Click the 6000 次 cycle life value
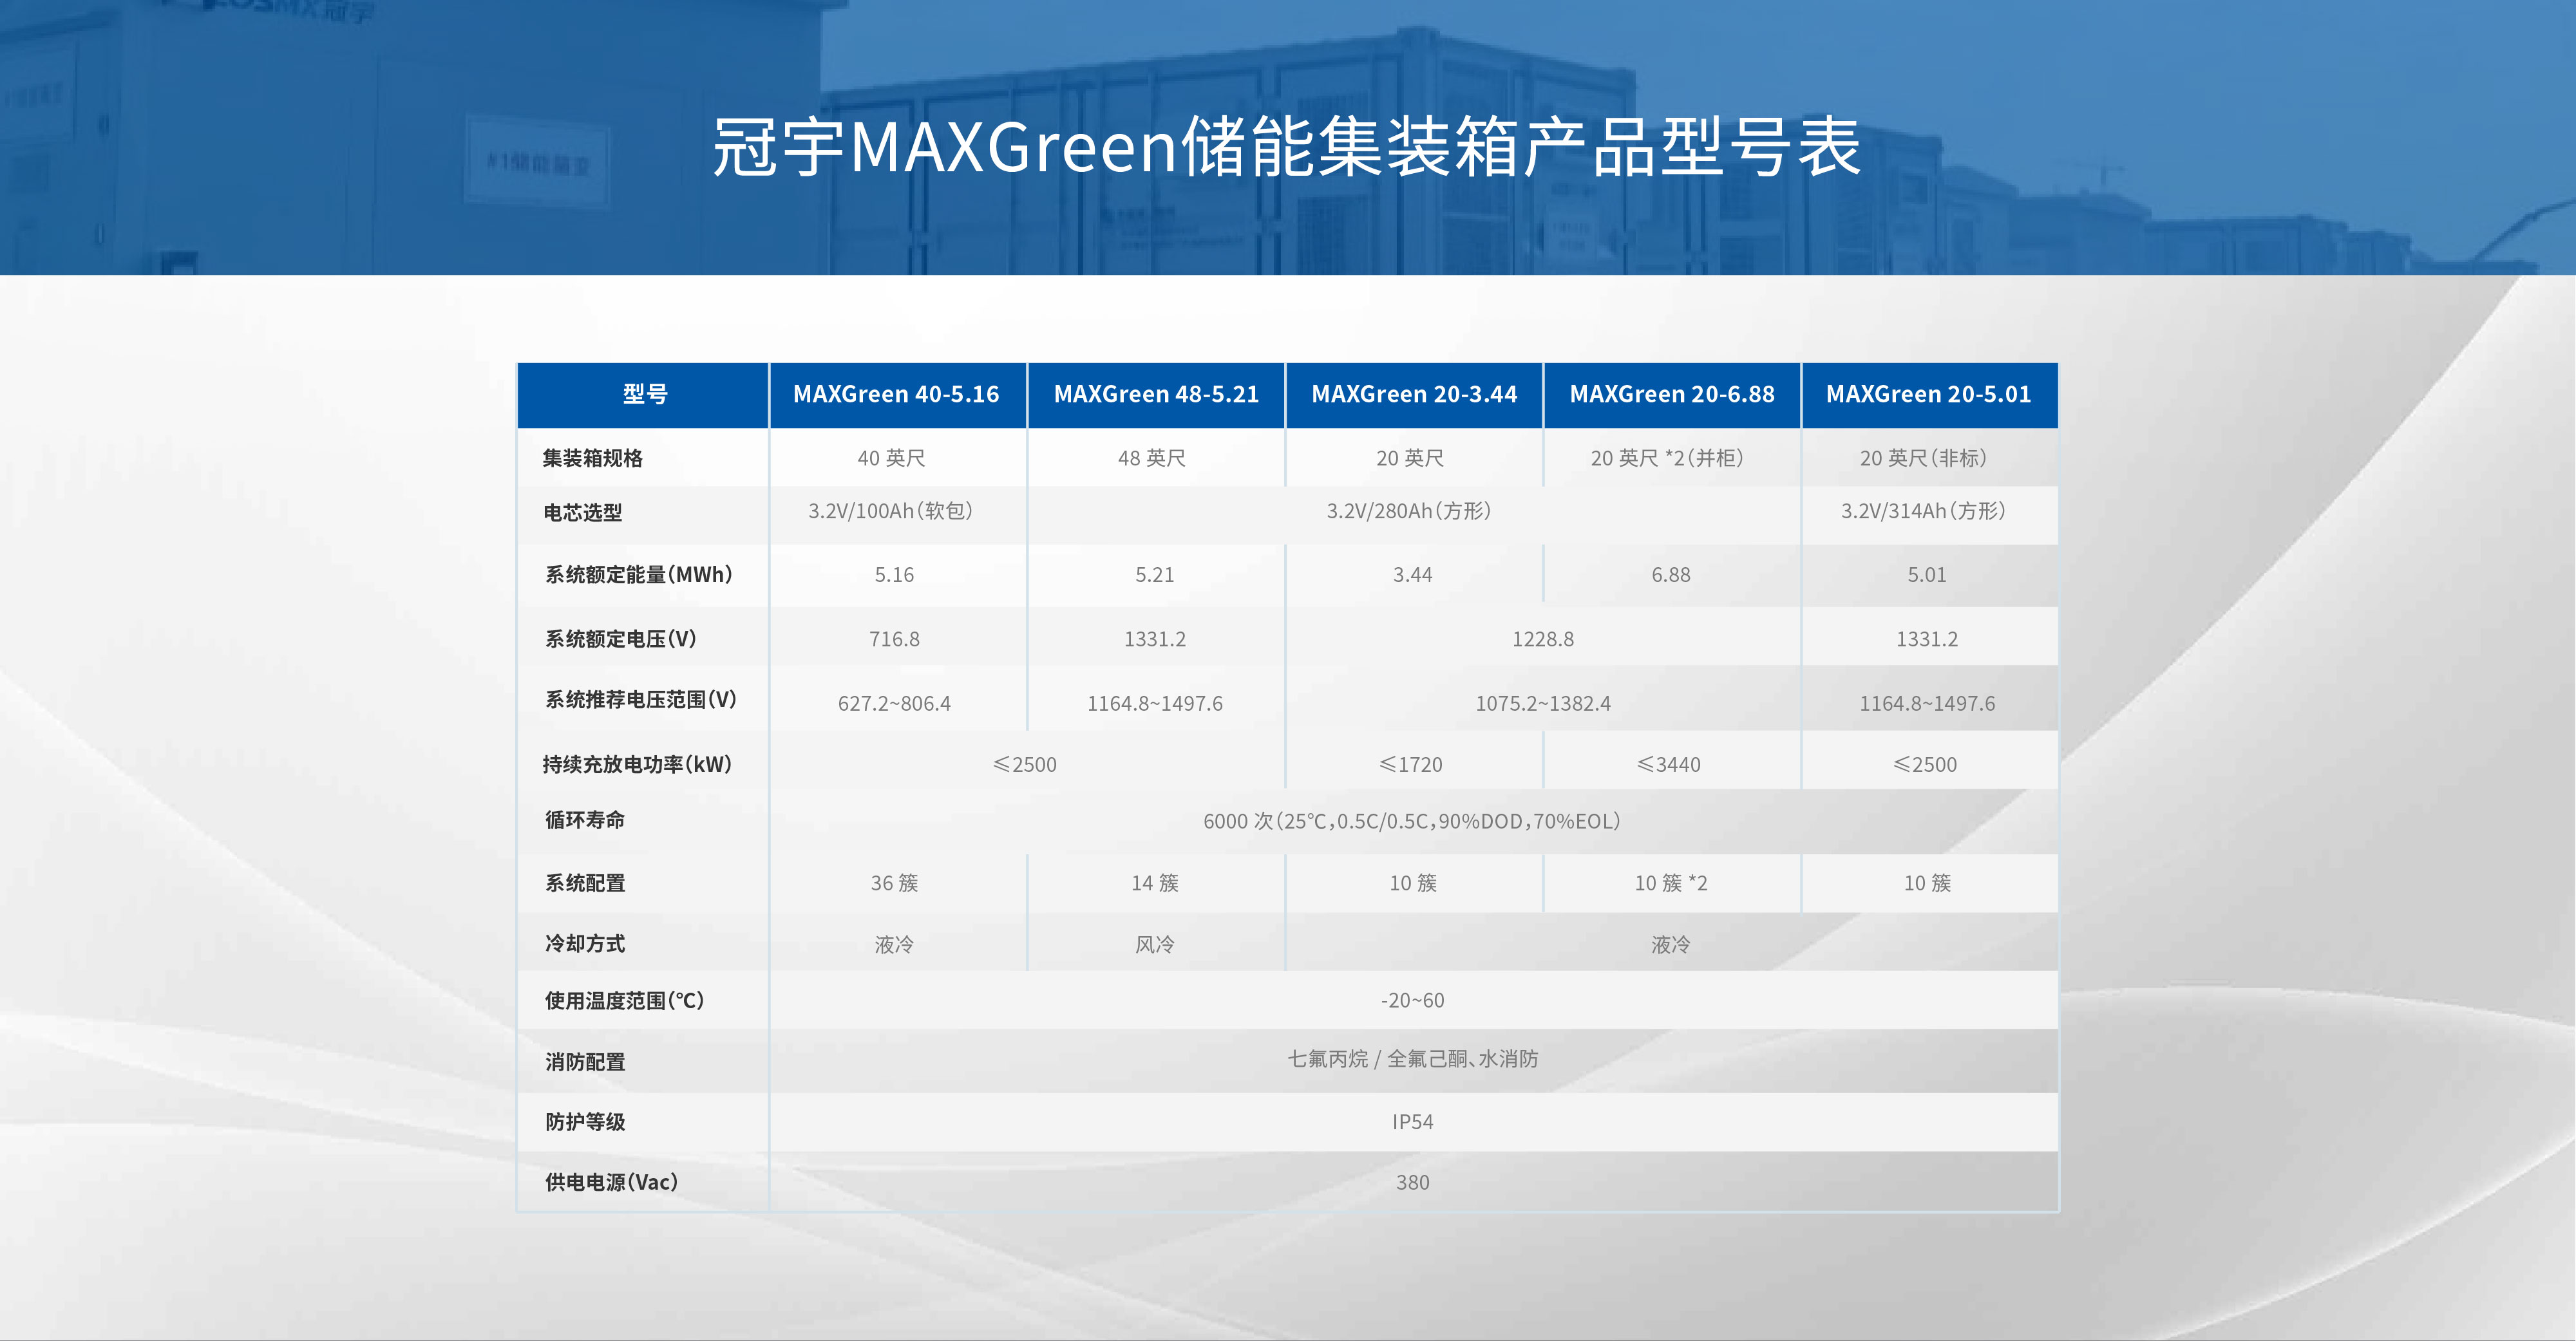Screen dimensions: 2576x1341 point(1412,821)
